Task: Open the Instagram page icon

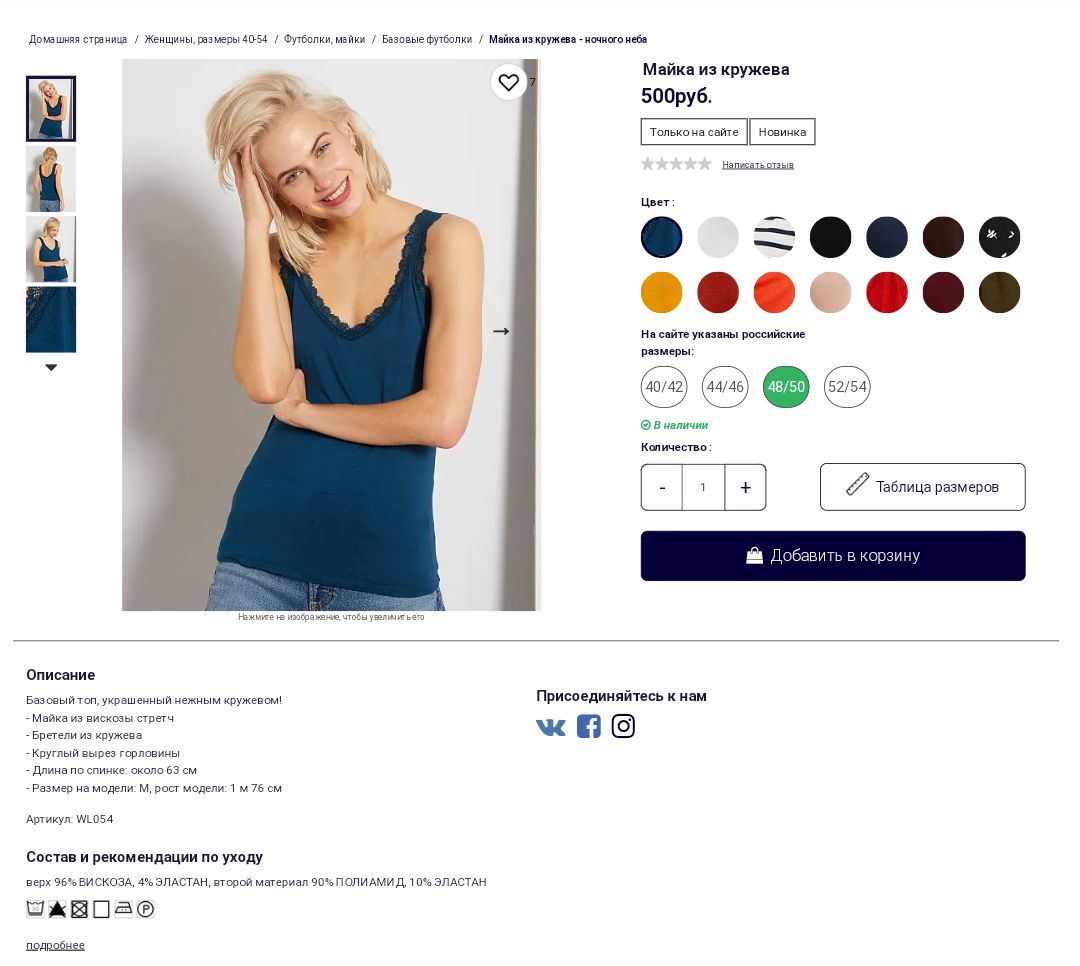Action: coord(623,726)
